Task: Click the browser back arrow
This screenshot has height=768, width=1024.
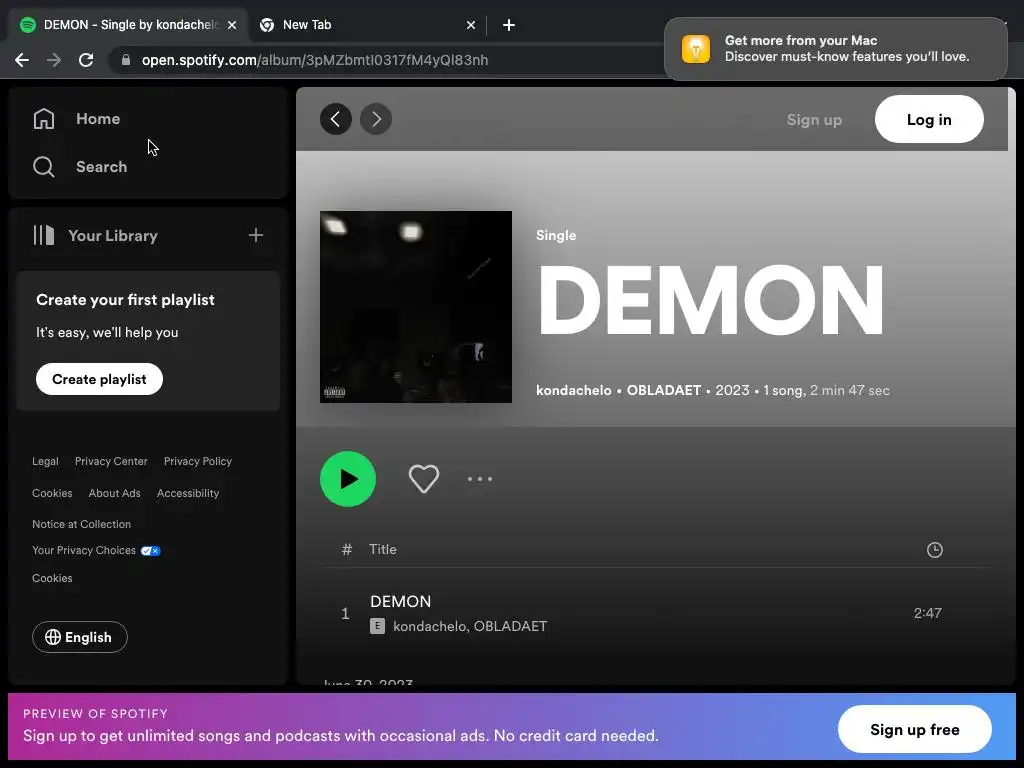Action: pyautogui.click(x=22, y=60)
